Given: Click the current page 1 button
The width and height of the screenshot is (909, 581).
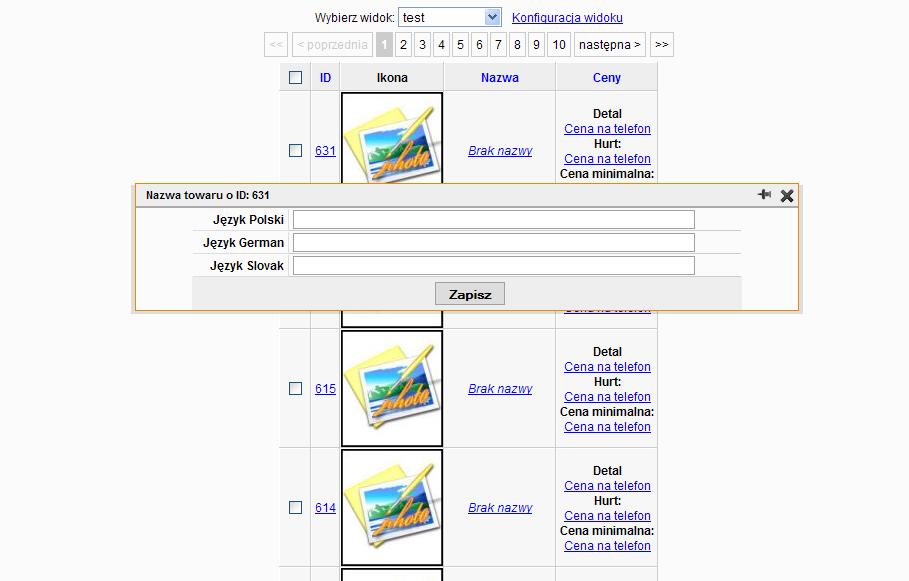Looking at the screenshot, I should (x=384, y=45).
